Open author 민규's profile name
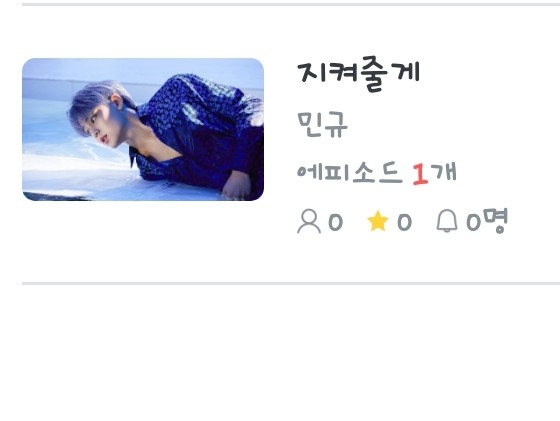Image resolution: width=560 pixels, height=421 pixels. coord(322,124)
